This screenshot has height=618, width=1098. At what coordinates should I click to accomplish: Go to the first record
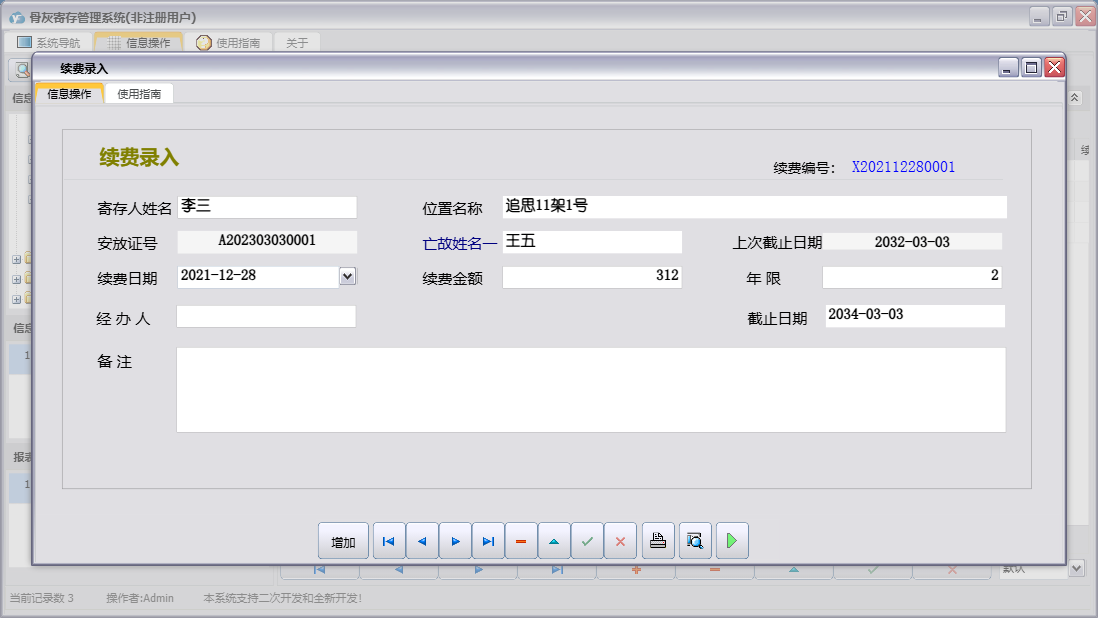pyautogui.click(x=389, y=541)
